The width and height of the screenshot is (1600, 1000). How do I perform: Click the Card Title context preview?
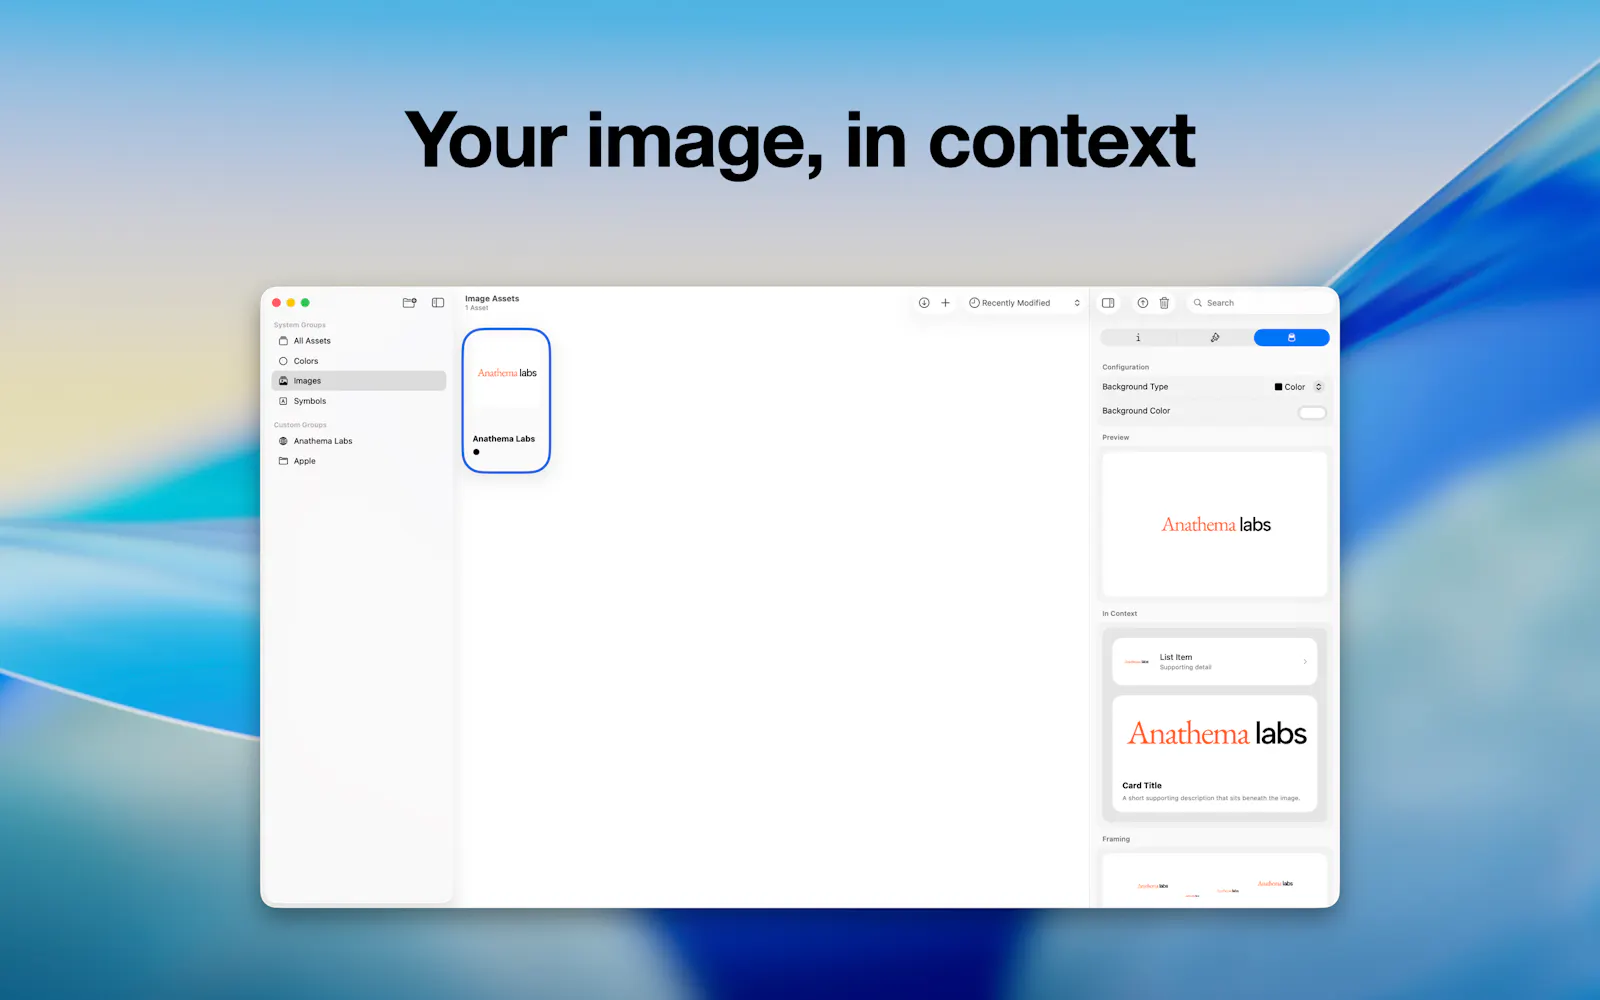[x=1215, y=754]
